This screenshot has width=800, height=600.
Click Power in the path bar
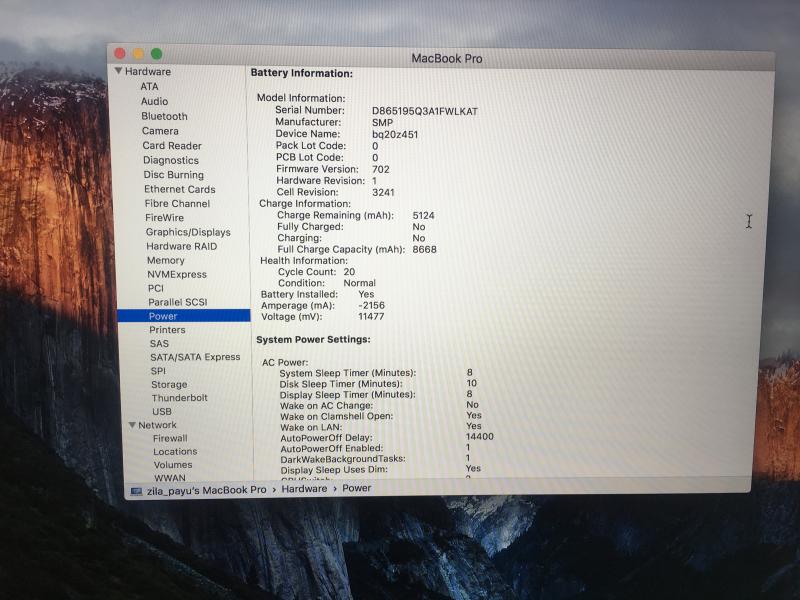click(357, 488)
